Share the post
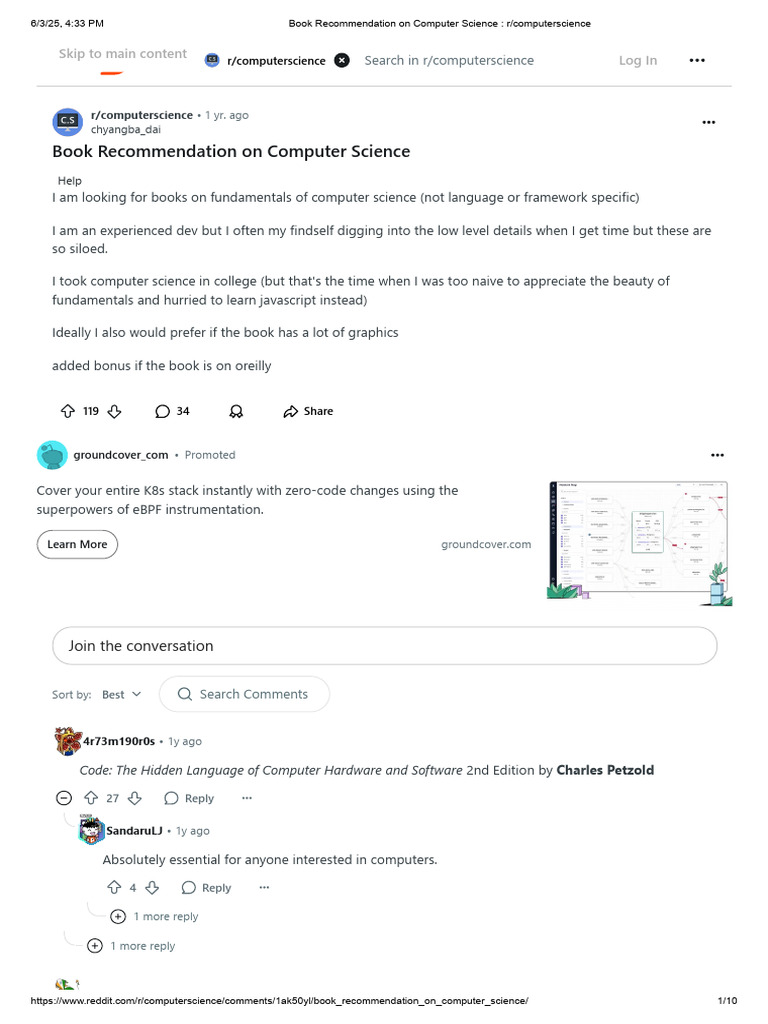The width and height of the screenshot is (768, 1024). tap(308, 411)
